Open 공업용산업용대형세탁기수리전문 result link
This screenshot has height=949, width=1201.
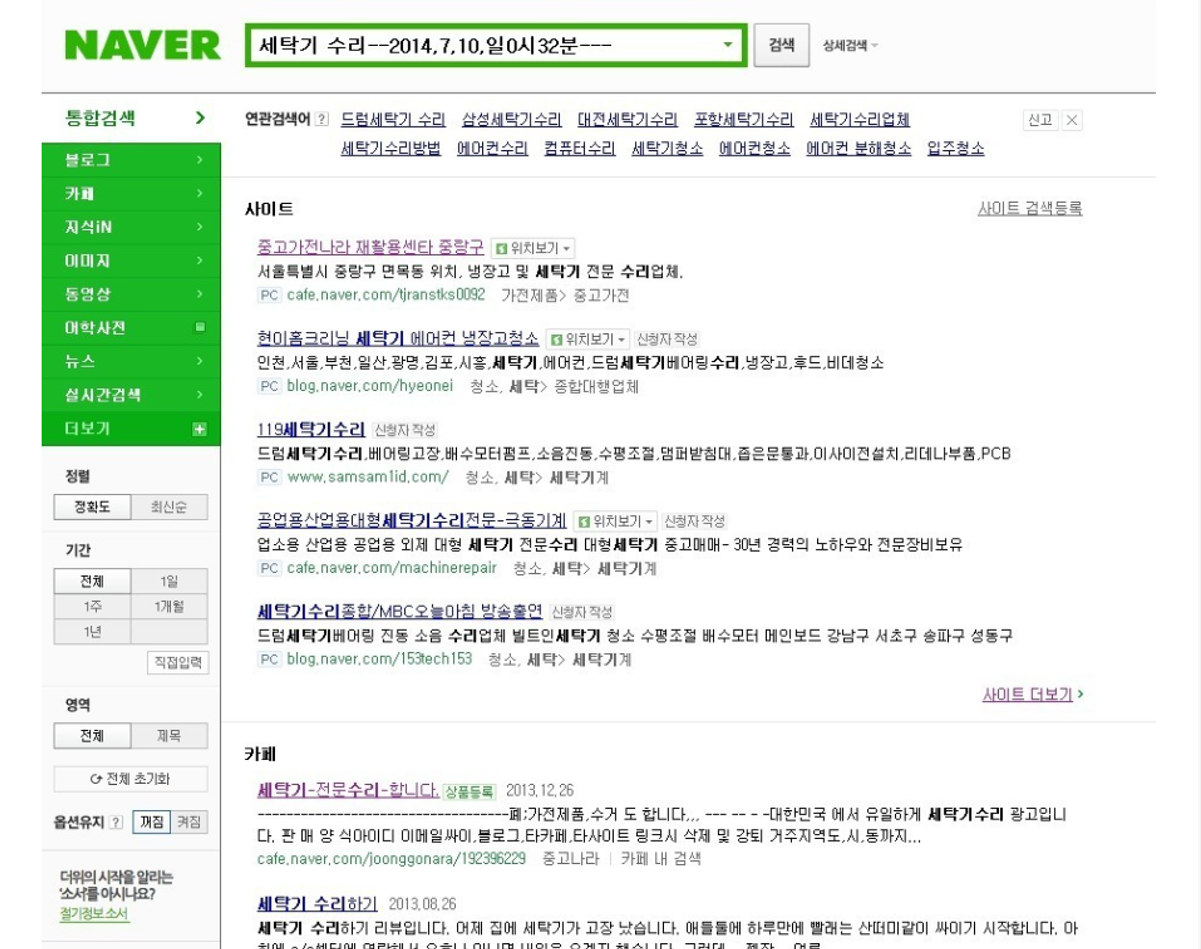tap(412, 520)
